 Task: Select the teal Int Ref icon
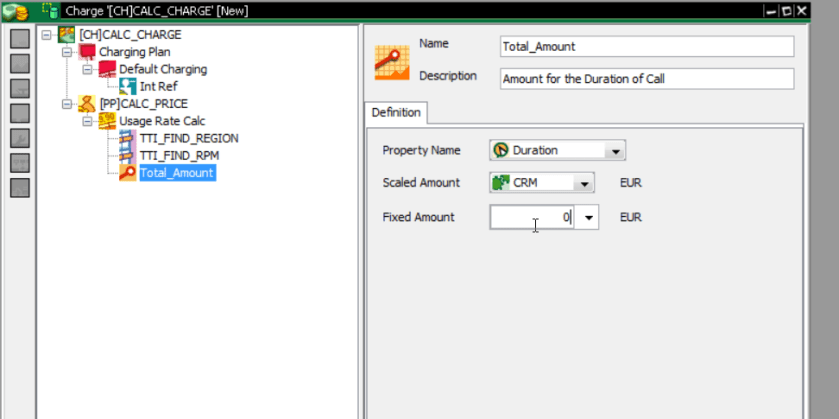pos(127,86)
